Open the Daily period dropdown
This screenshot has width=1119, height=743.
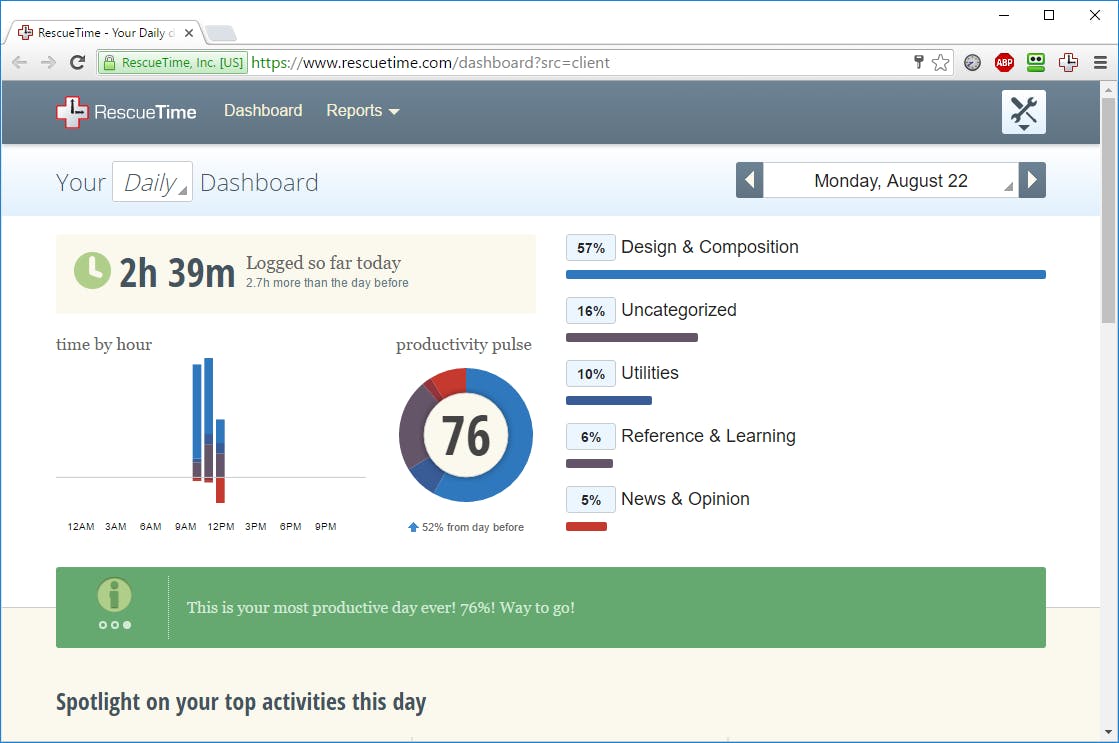152,182
